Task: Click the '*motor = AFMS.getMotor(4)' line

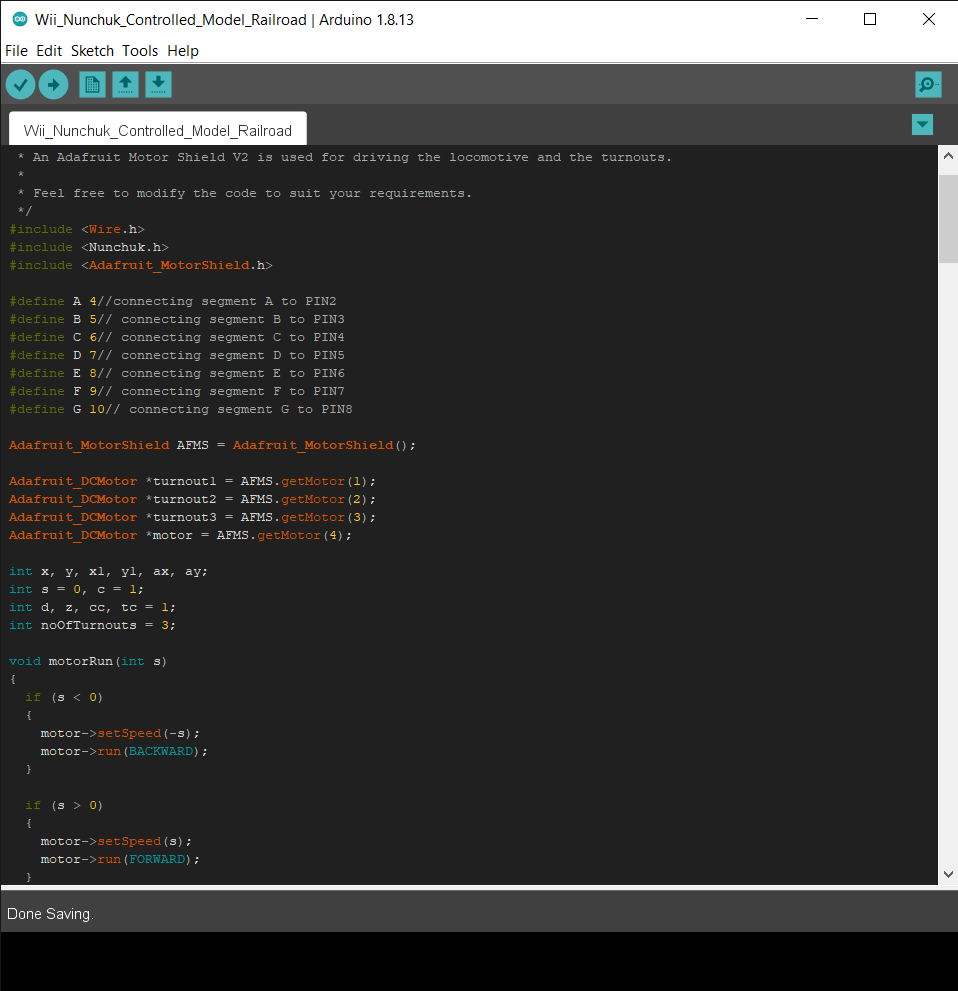Action: click(x=180, y=535)
